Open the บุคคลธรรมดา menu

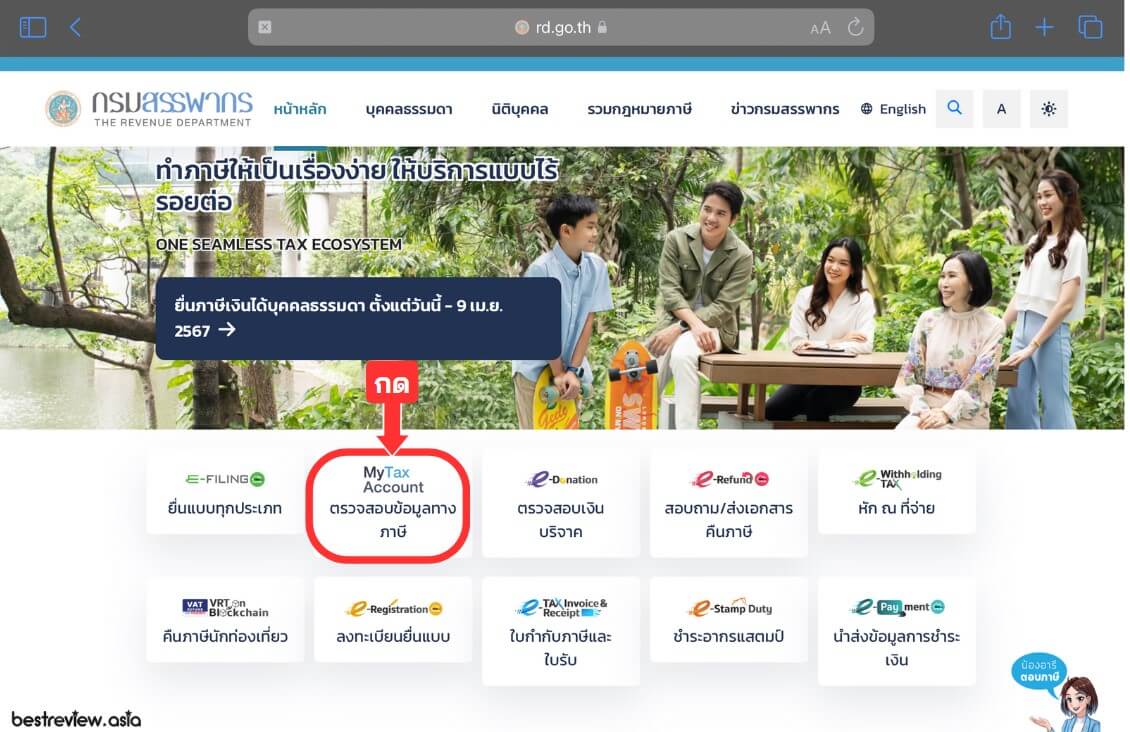click(409, 110)
